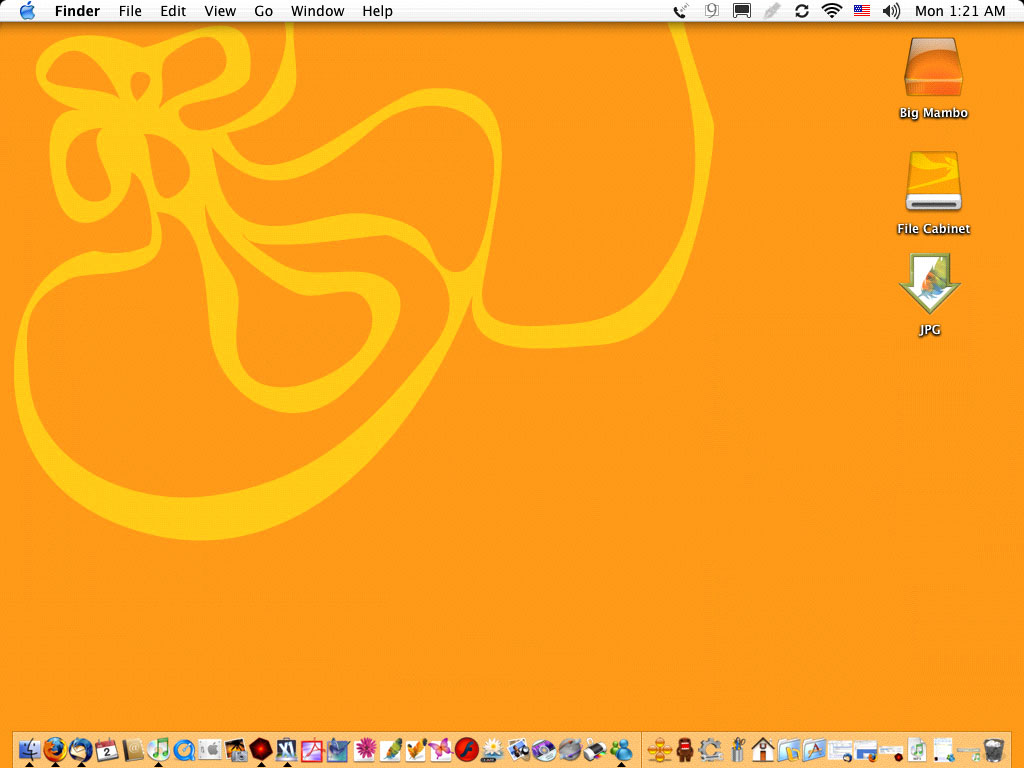
Task: Select the JPG droplet icon
Action: coord(930,285)
